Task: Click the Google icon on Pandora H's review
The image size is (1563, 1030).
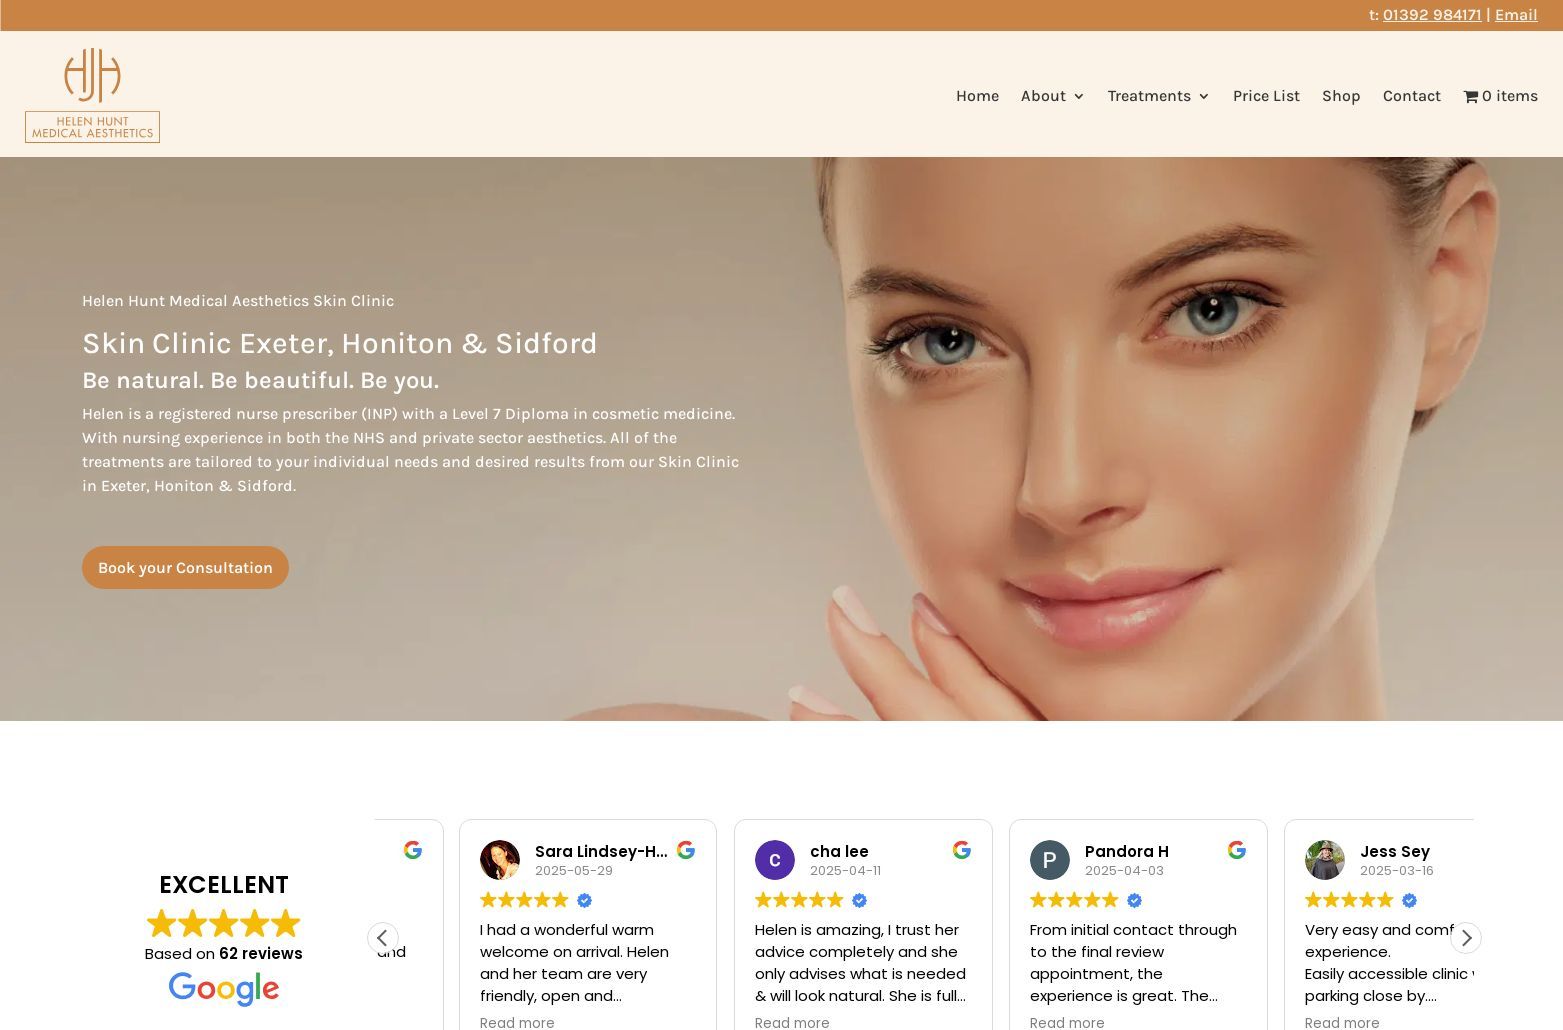Action: (x=1237, y=850)
